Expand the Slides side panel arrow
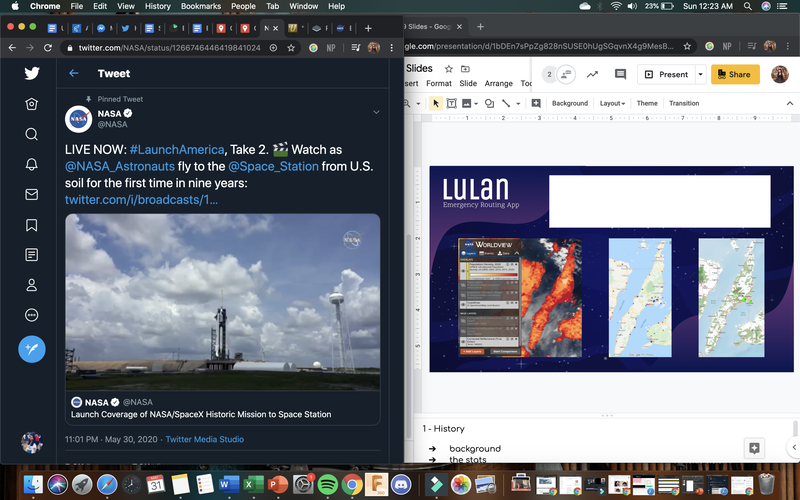 pos(793,447)
